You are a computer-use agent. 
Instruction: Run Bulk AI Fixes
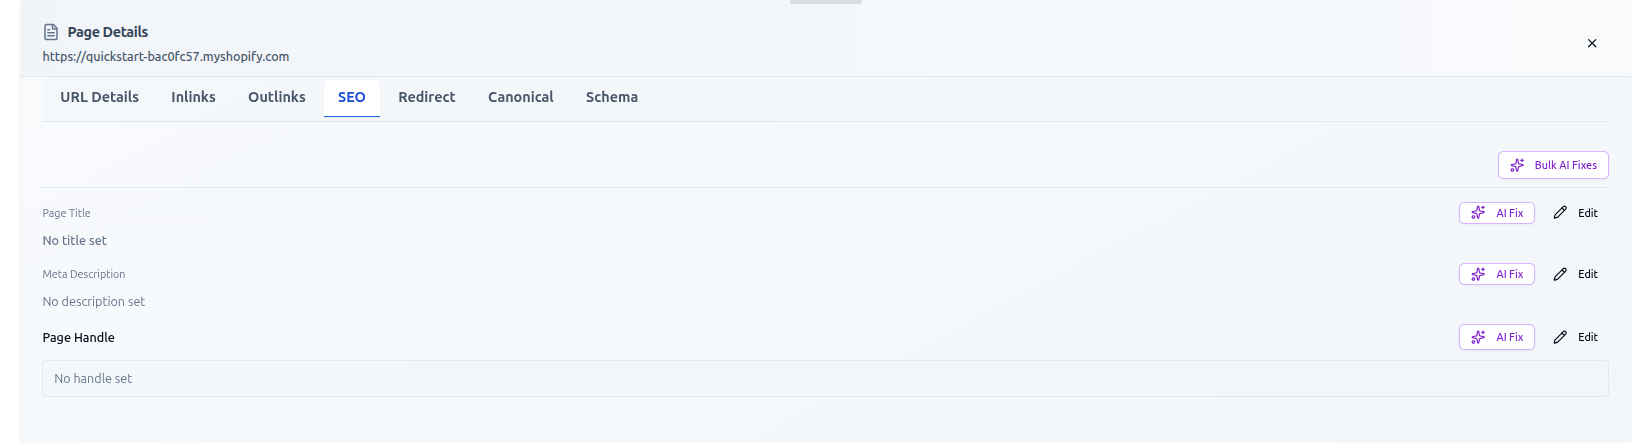point(1553,165)
